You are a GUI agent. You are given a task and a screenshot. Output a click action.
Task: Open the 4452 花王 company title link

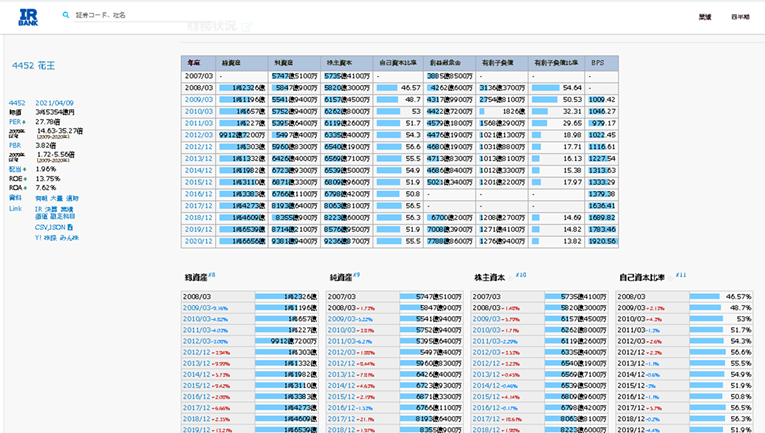point(34,65)
